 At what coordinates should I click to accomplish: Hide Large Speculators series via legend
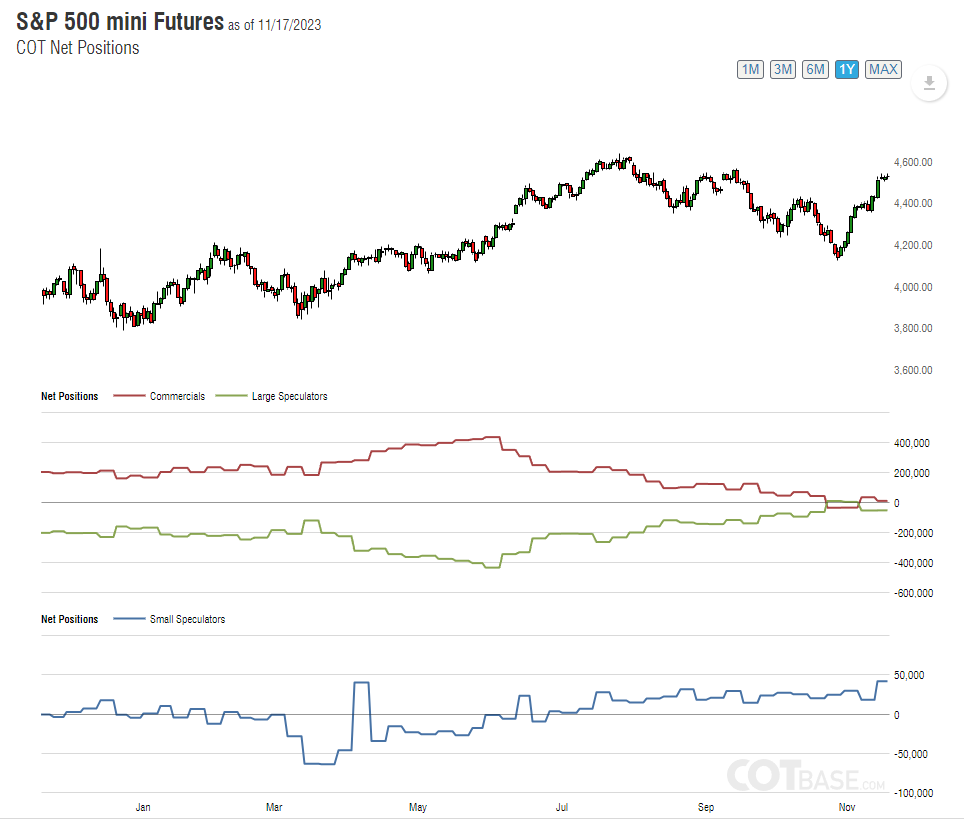pos(288,396)
